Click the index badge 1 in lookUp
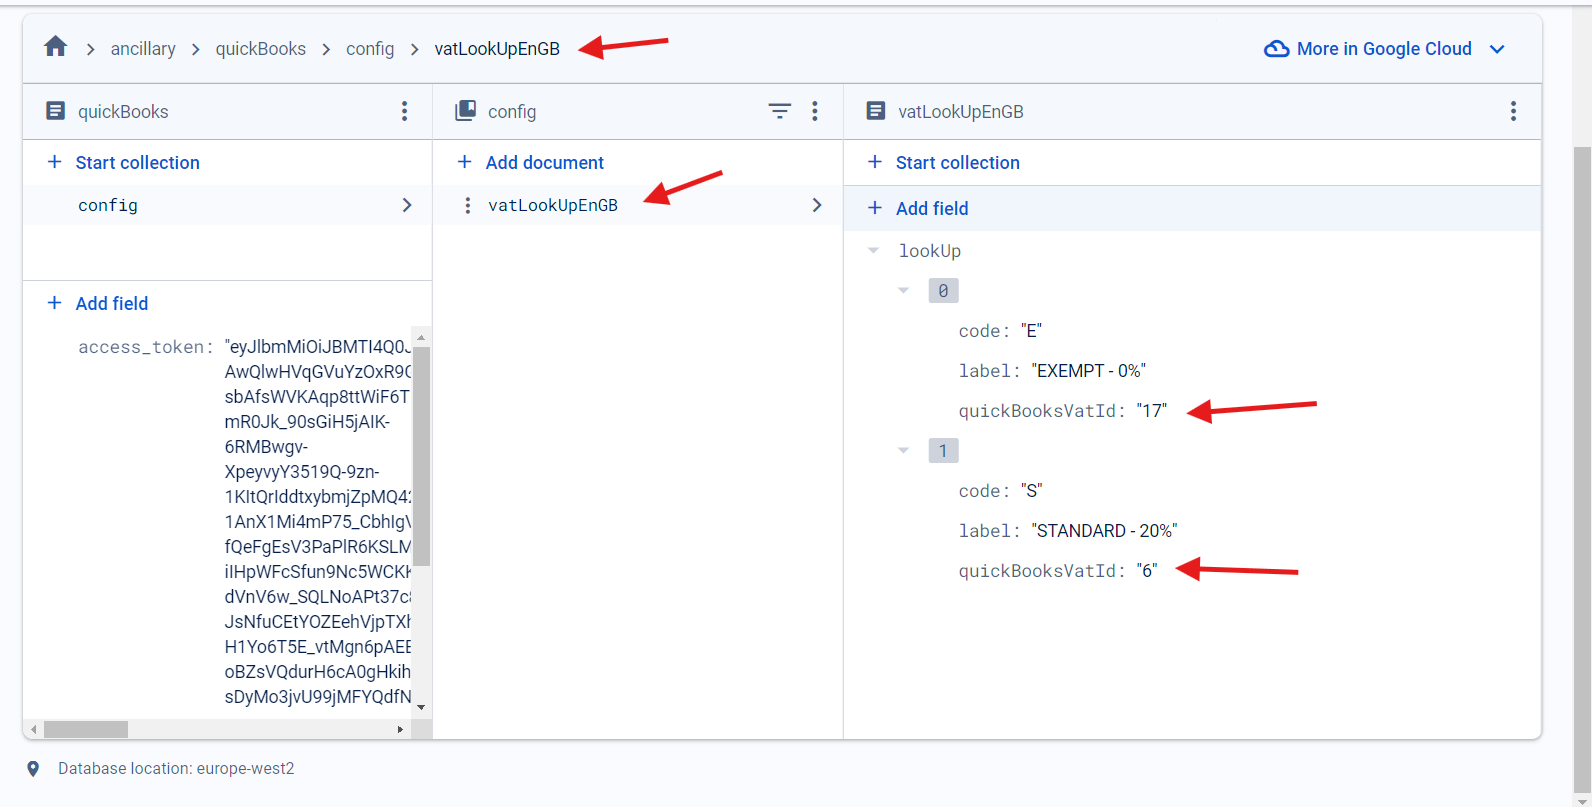The image size is (1592, 807). click(943, 451)
